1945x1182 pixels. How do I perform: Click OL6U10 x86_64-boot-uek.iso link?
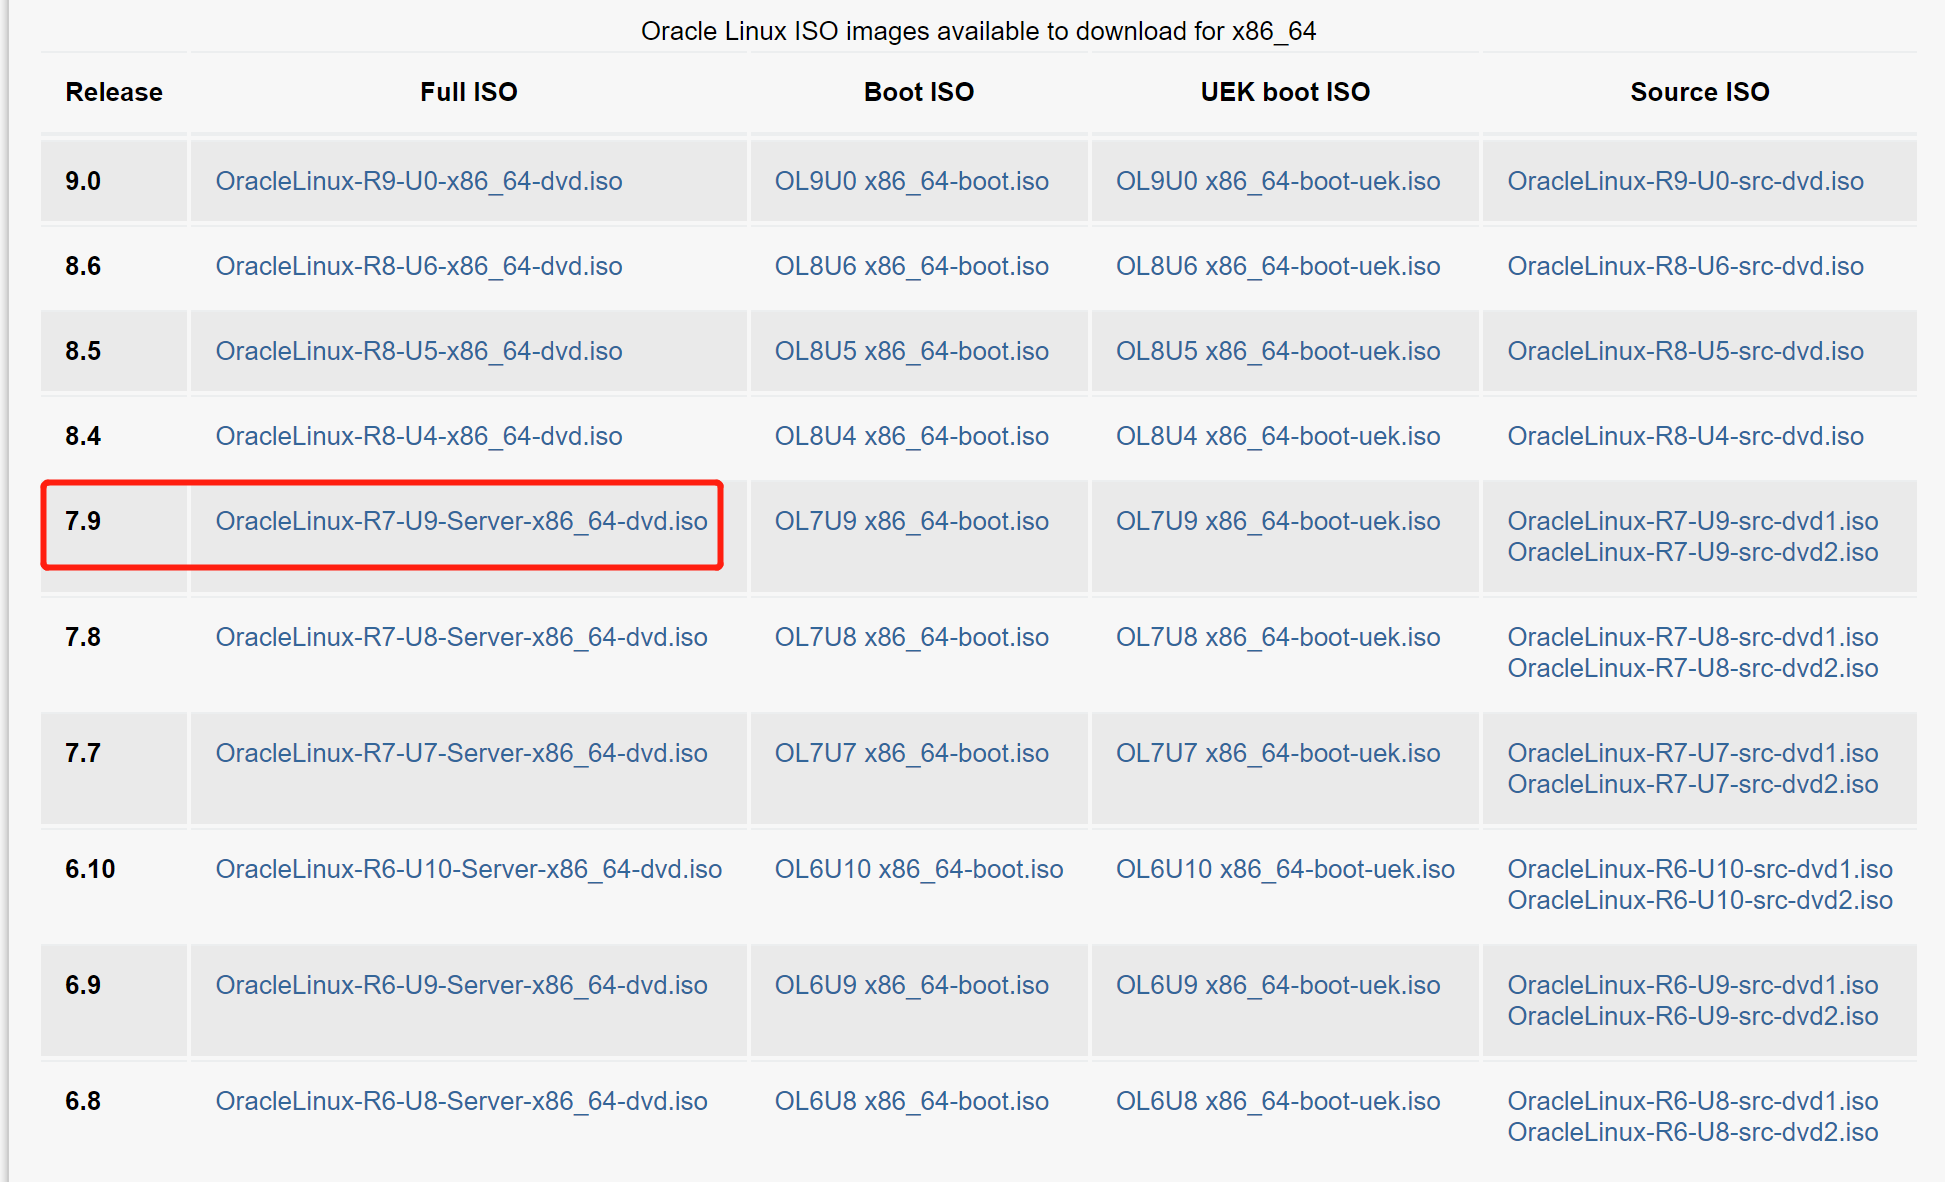tap(1284, 869)
